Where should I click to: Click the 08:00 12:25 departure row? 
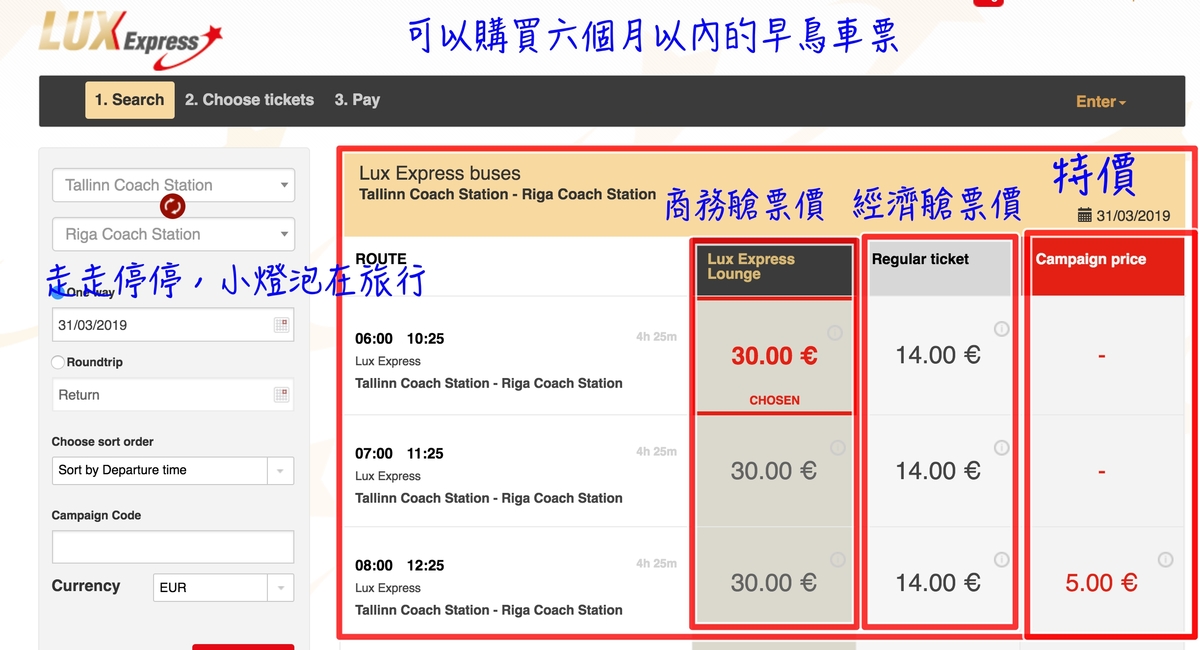515,583
